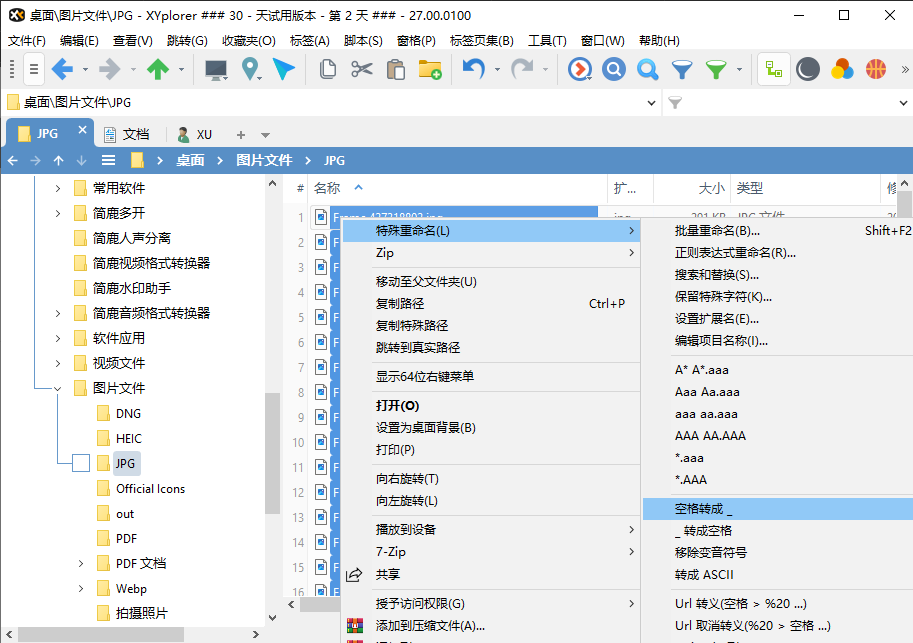Click the New Folder toolbar icon
The width and height of the screenshot is (913, 643).
(x=429, y=69)
